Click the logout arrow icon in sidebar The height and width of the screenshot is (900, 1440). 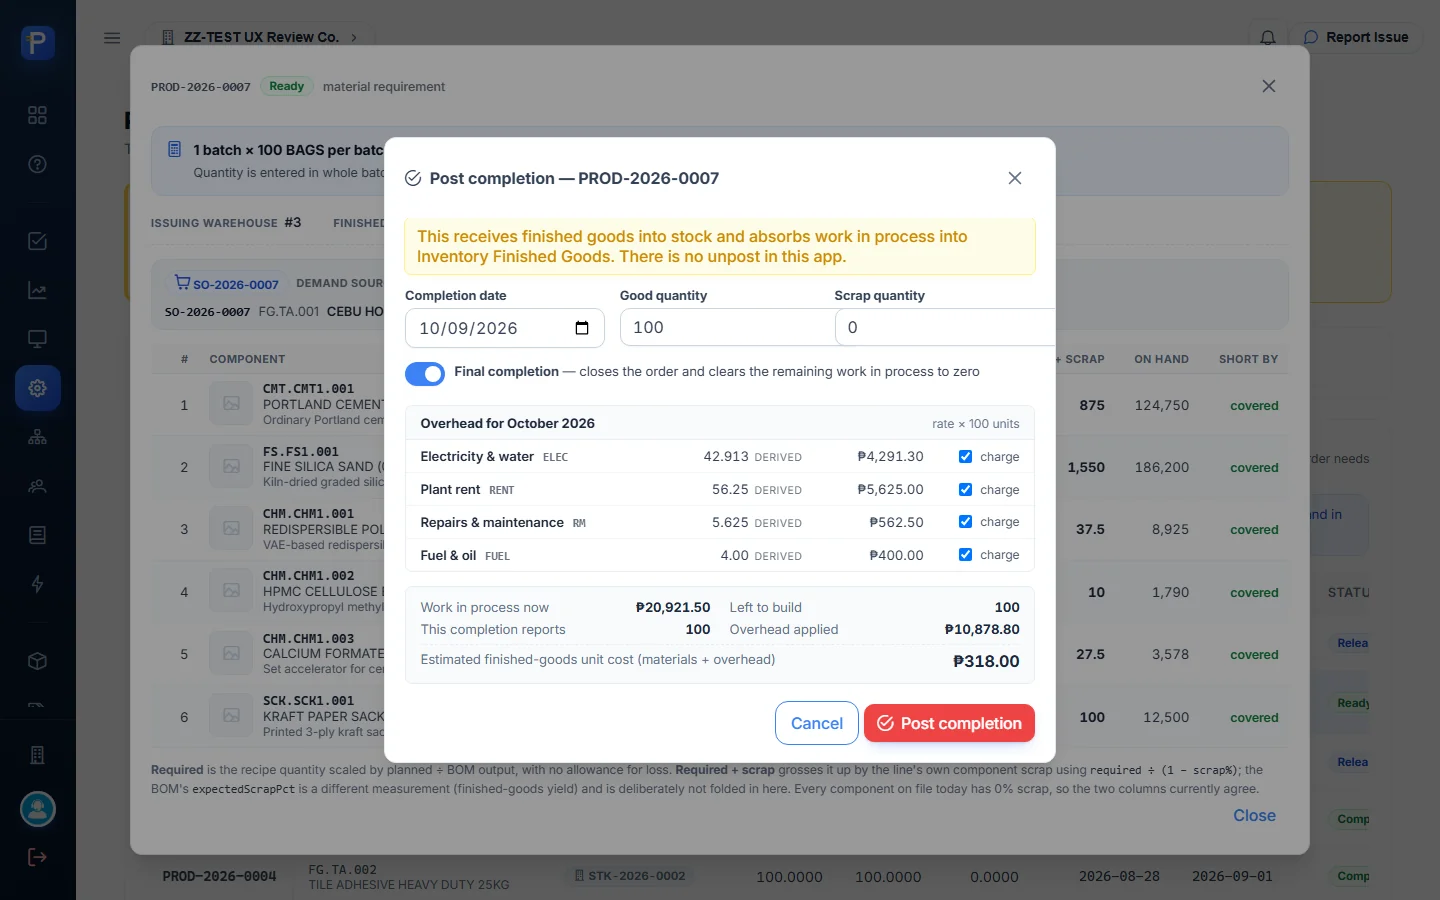click(37, 857)
